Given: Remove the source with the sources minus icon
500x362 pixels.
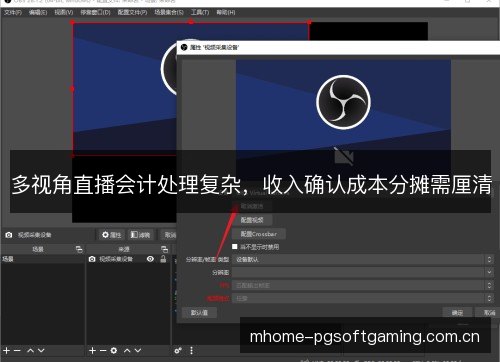Looking at the screenshot, I should 103,351.
